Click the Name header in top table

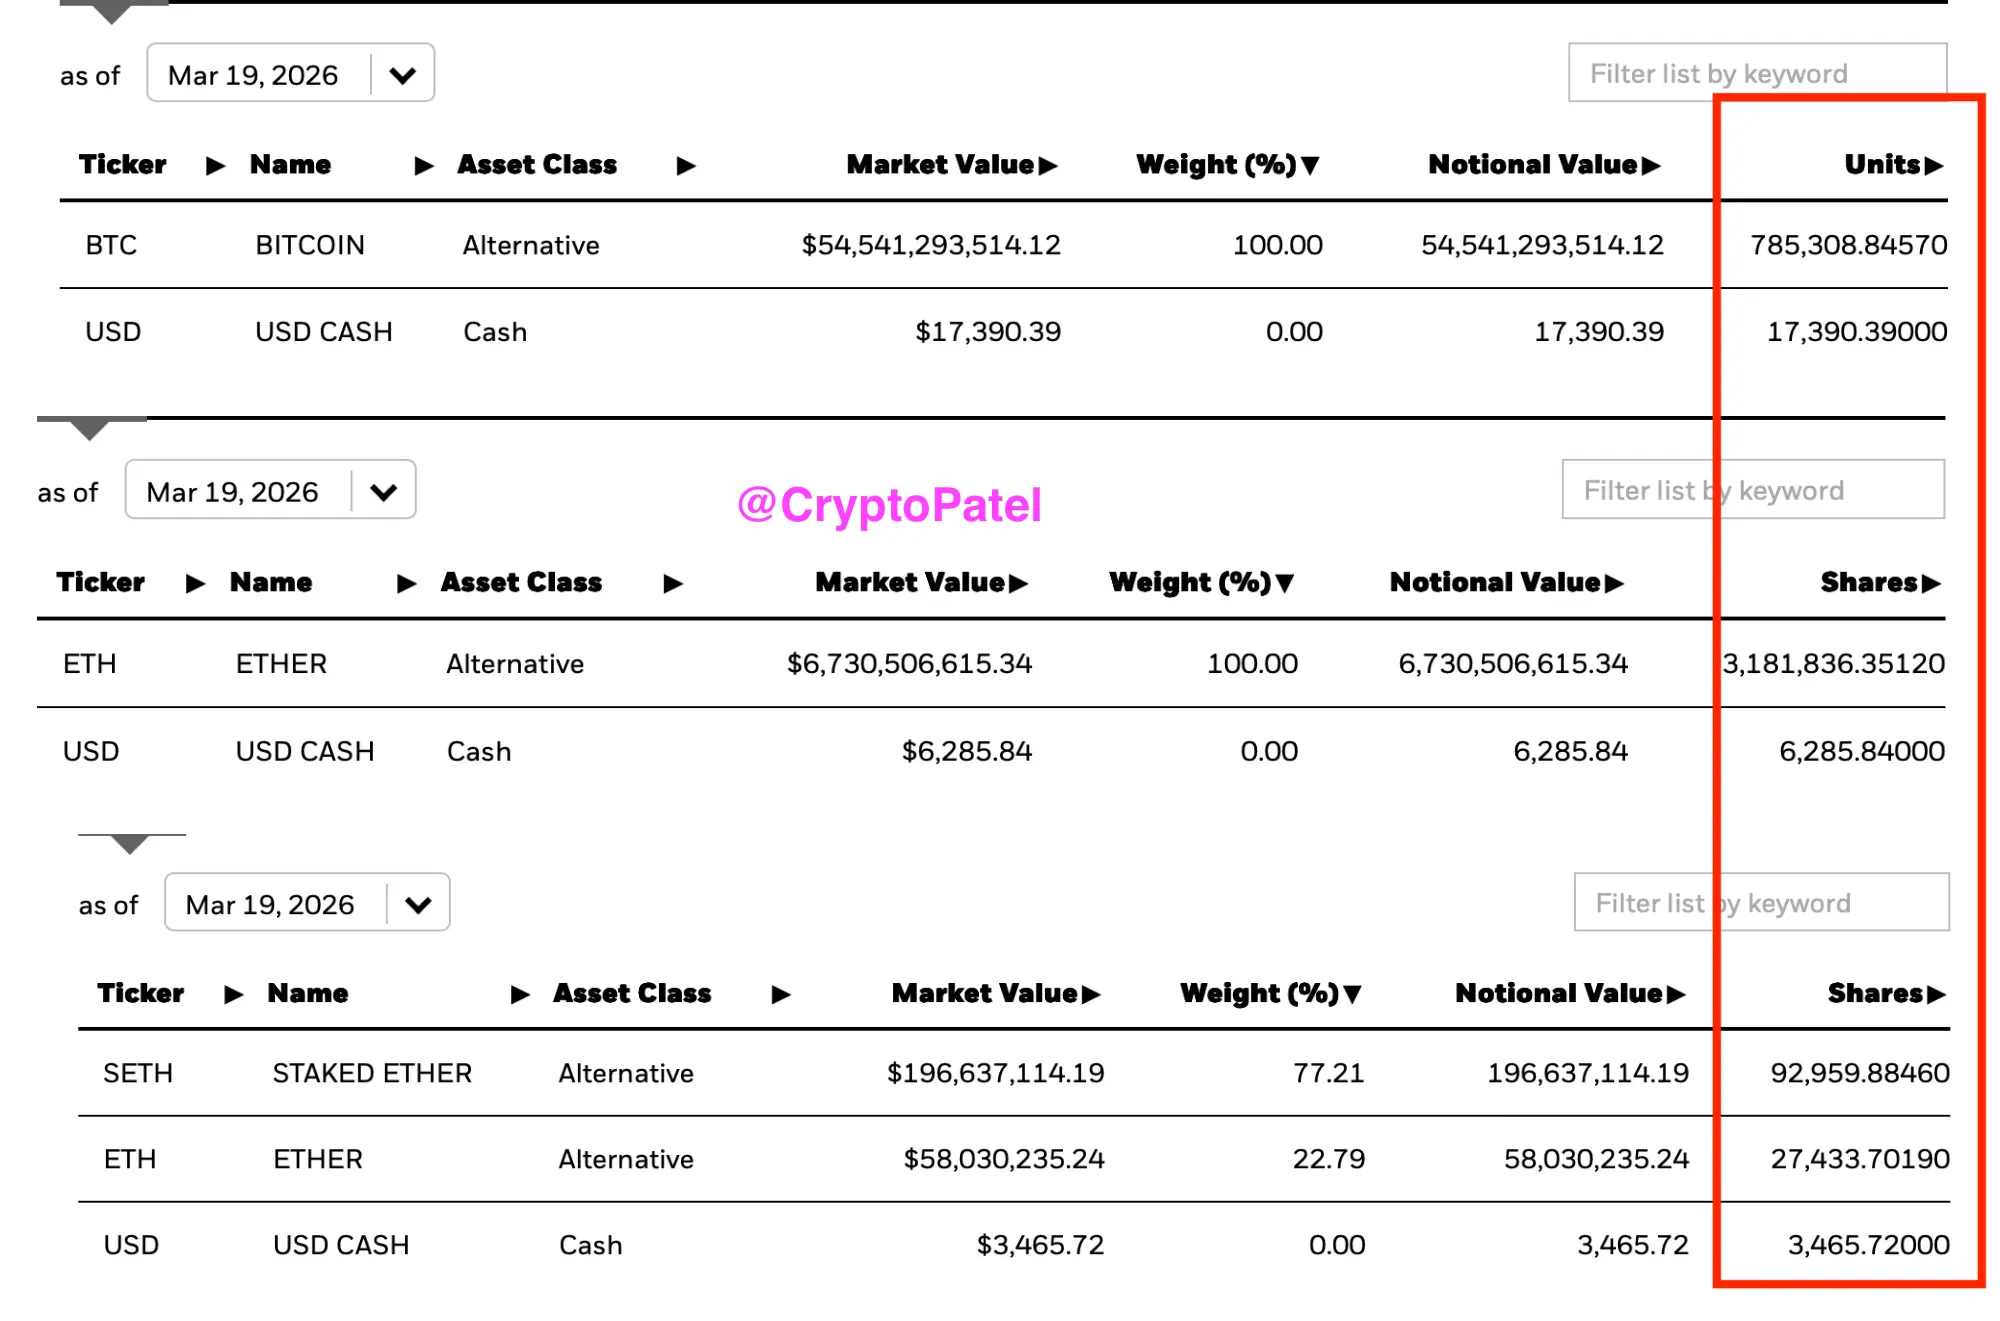point(290,165)
